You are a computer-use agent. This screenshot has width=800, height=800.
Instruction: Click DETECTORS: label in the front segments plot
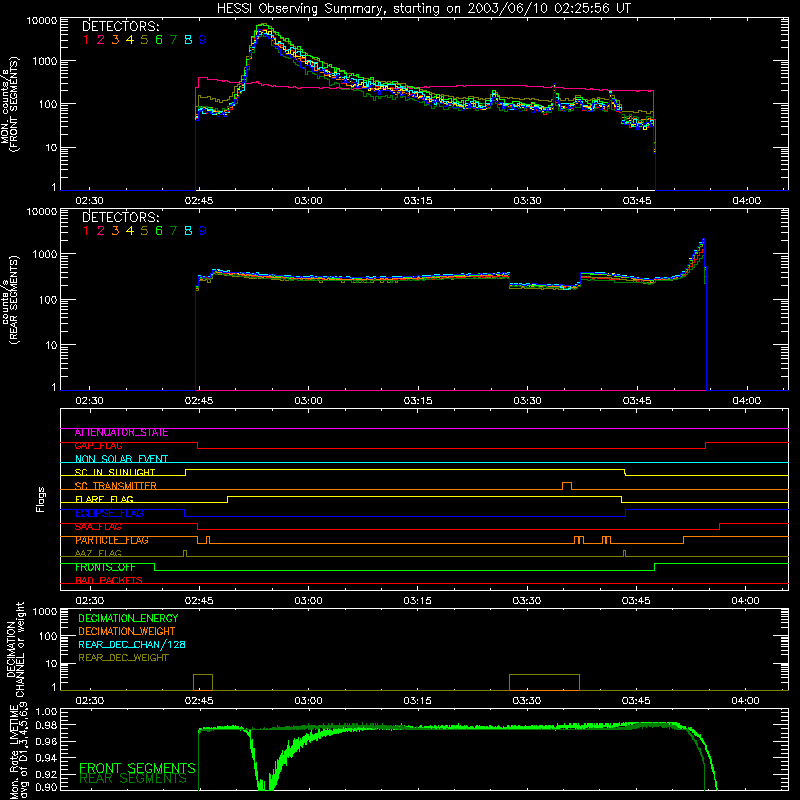[x=120, y=27]
